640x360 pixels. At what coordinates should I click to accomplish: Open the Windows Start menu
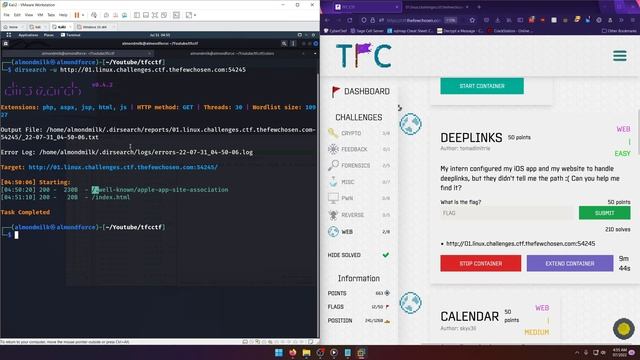(279, 353)
